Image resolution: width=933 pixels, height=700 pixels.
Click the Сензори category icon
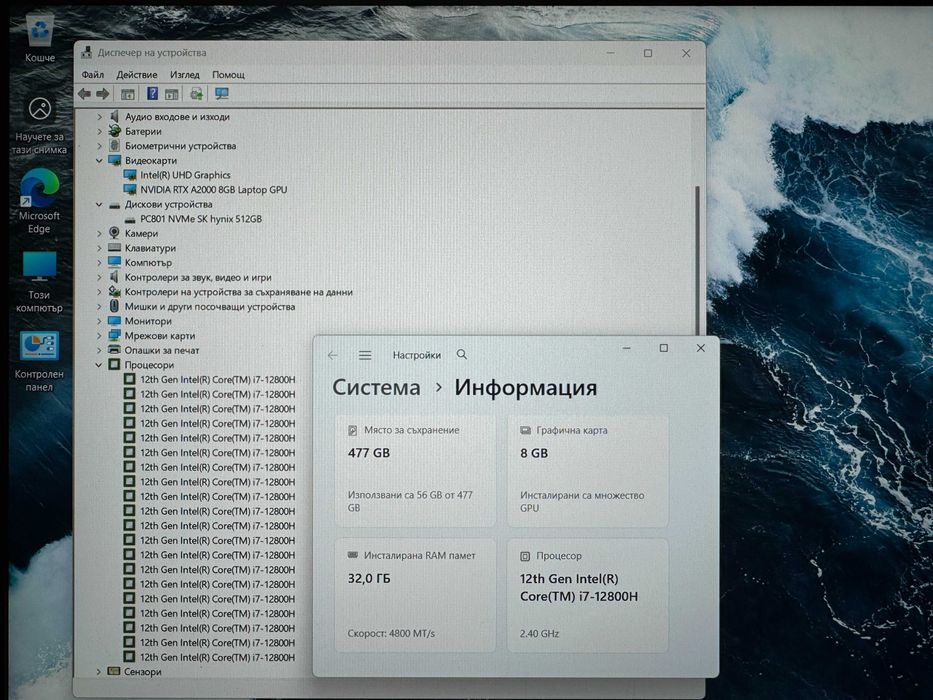click(x=114, y=671)
